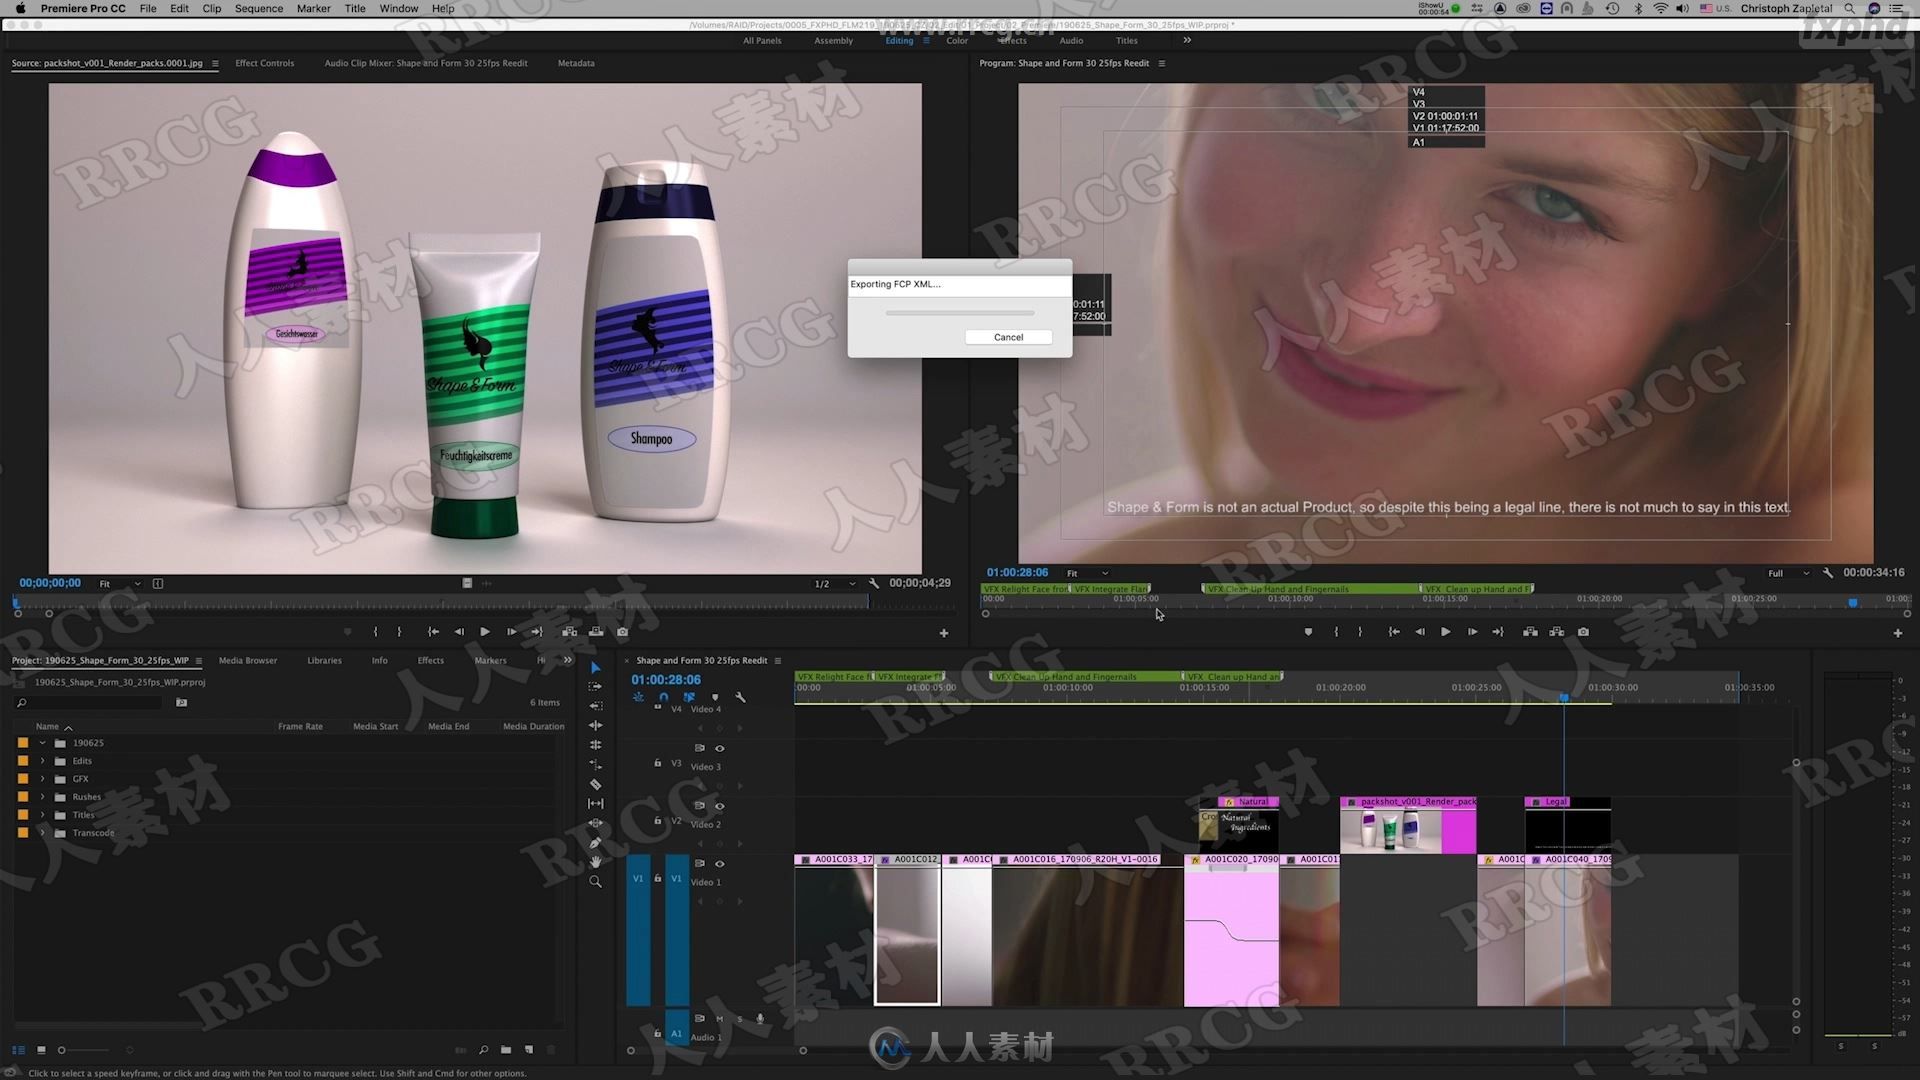The height and width of the screenshot is (1080, 1920).
Task: Click the Program monitor scrub playhead
Action: pos(1852,603)
